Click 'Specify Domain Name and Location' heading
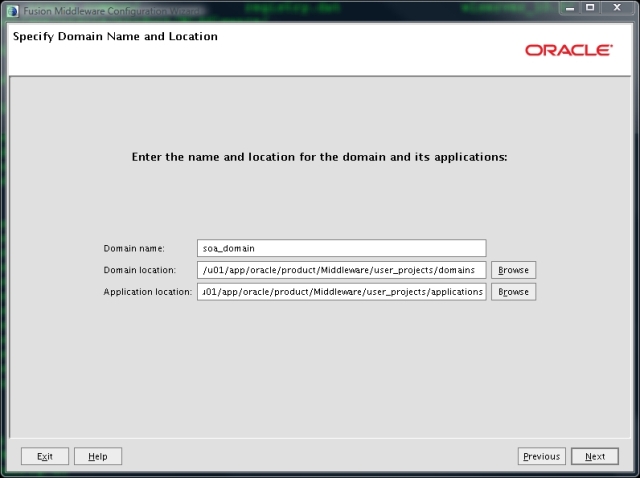Viewport: 640px width, 478px height. click(x=115, y=36)
